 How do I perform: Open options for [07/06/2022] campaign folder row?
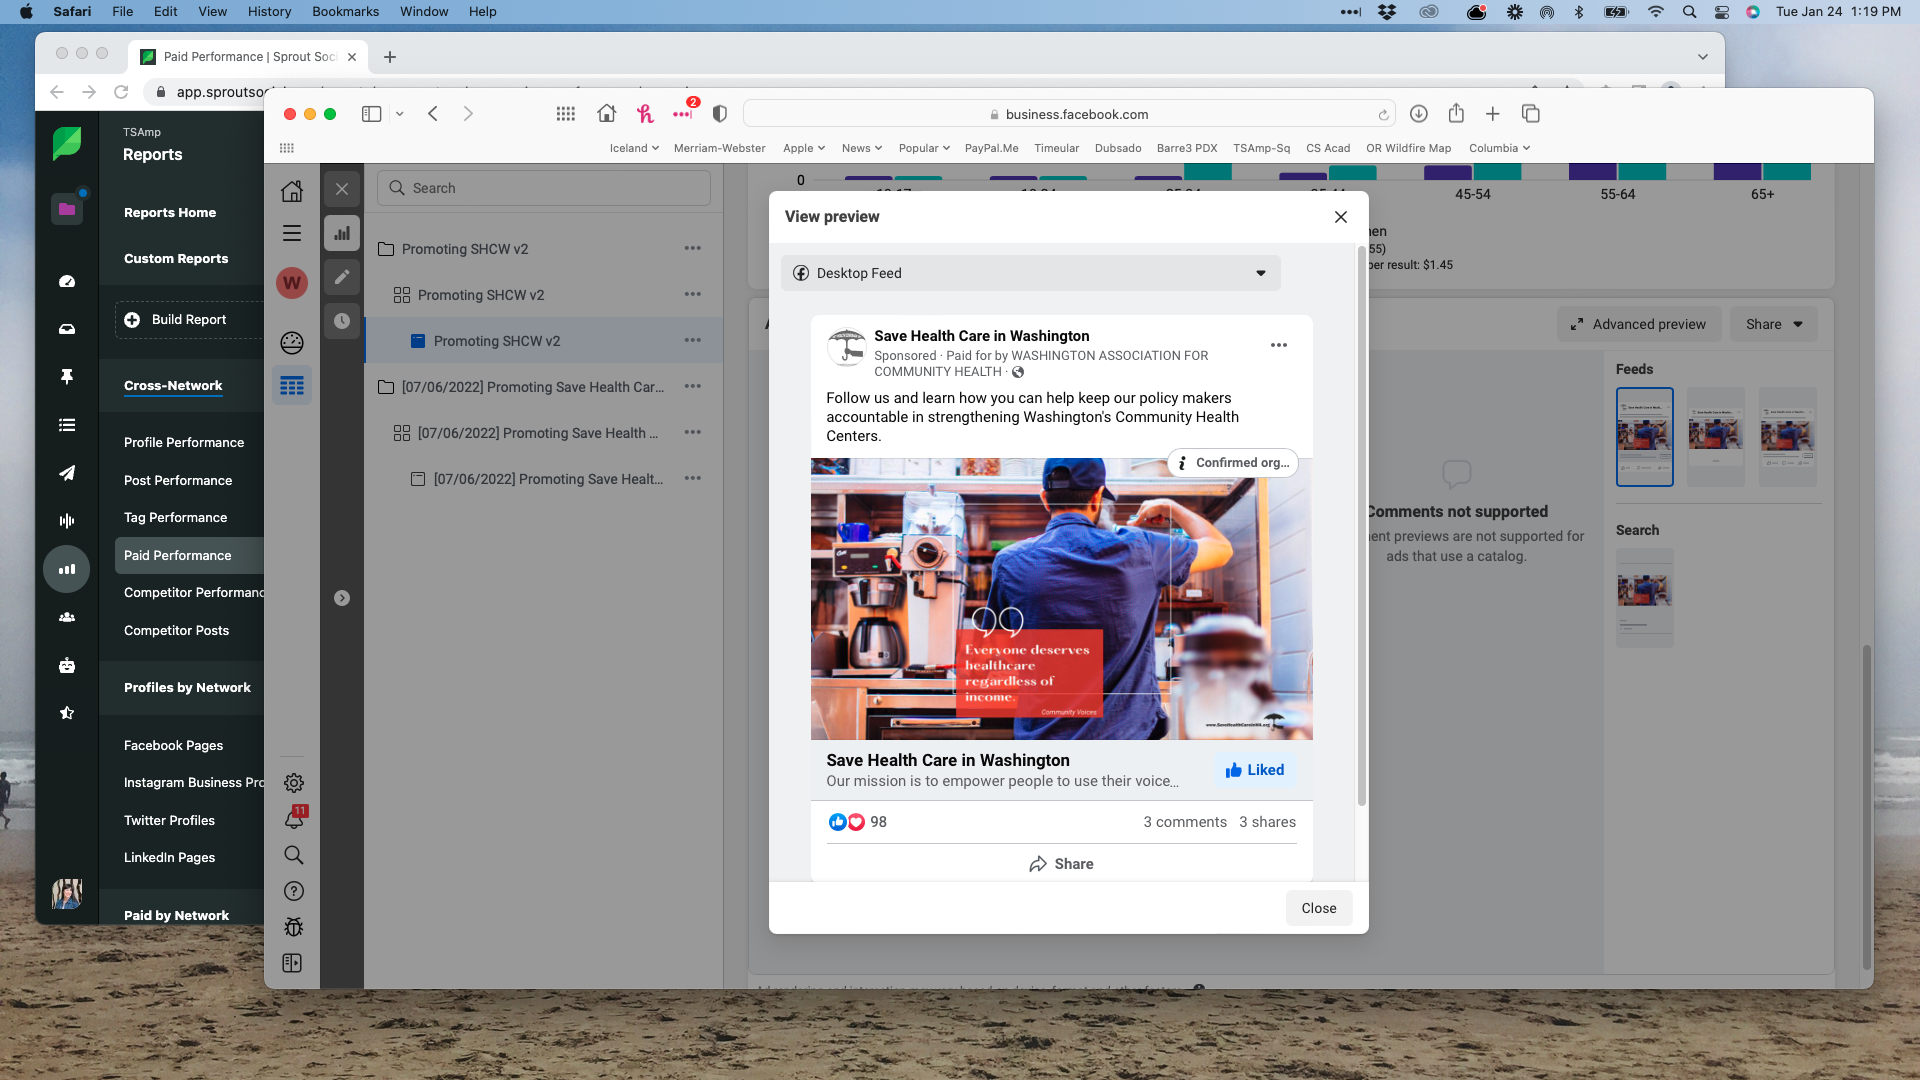[x=693, y=387]
